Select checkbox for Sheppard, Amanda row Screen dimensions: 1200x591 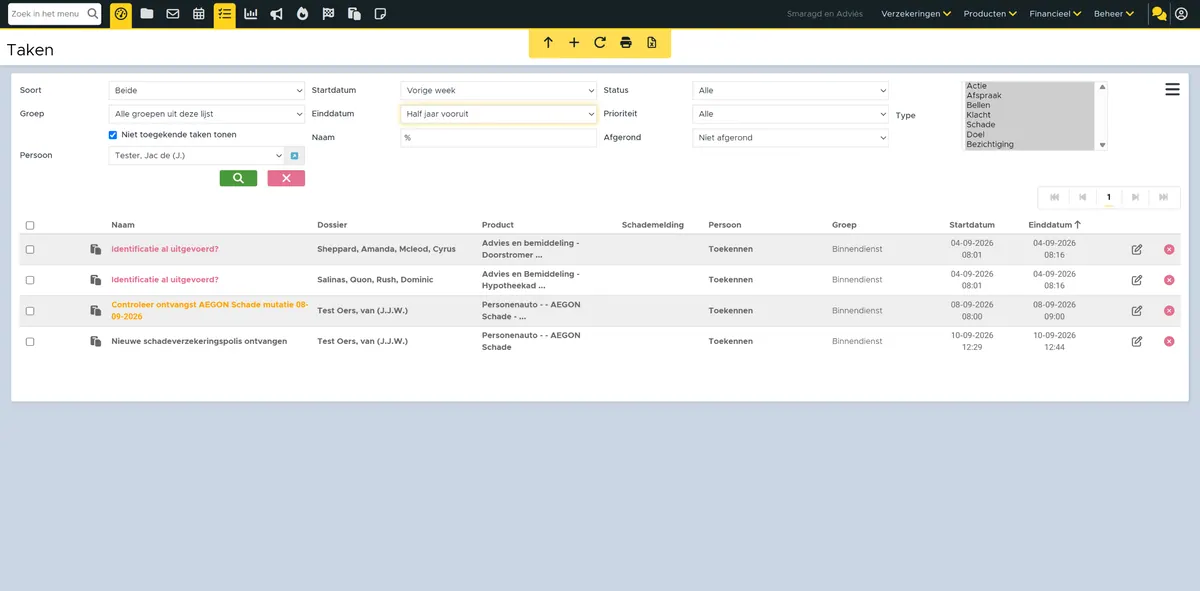[30, 249]
